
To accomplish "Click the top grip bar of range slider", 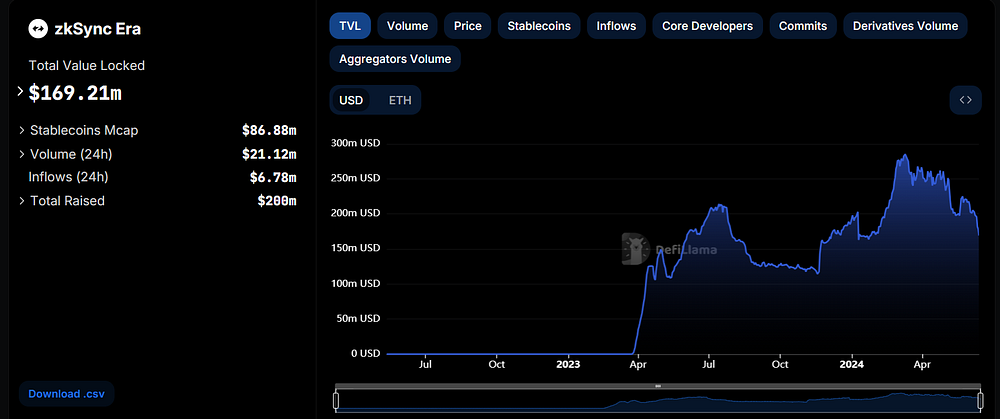I will [658, 386].
